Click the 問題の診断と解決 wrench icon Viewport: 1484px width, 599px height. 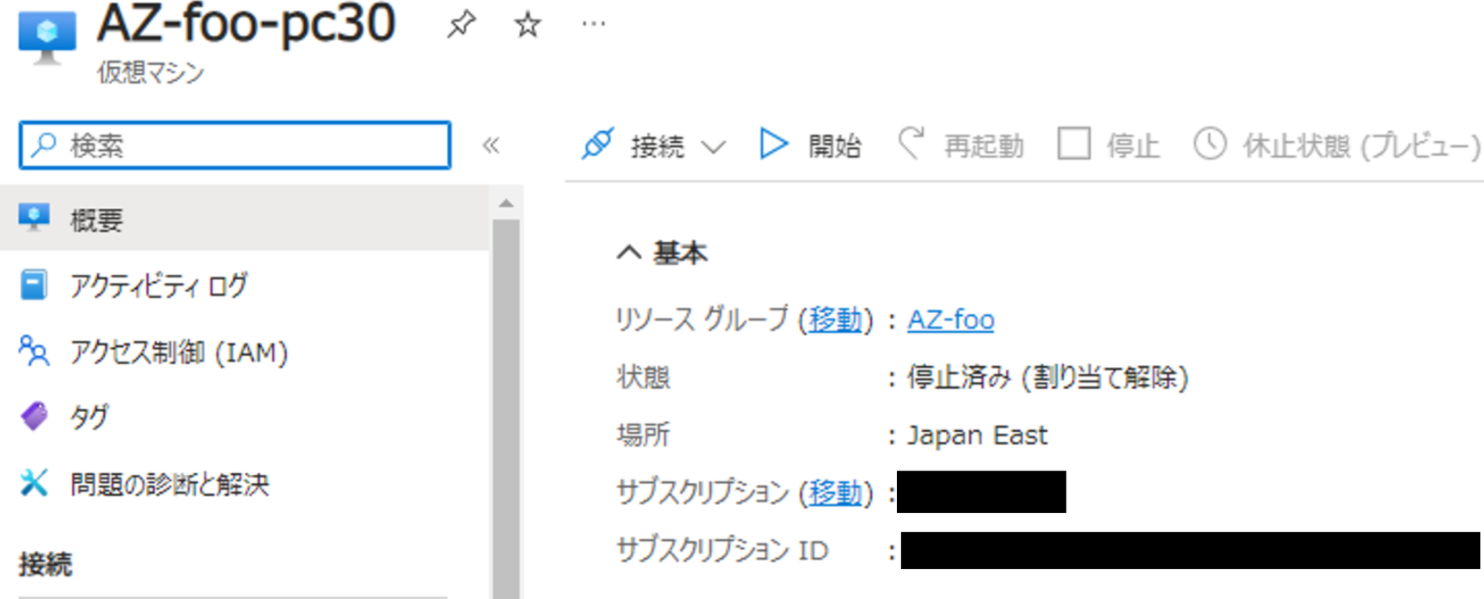34,484
